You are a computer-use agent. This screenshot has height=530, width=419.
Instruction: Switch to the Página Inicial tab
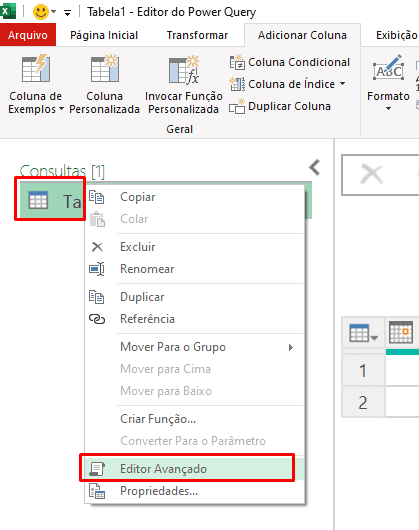(104, 35)
